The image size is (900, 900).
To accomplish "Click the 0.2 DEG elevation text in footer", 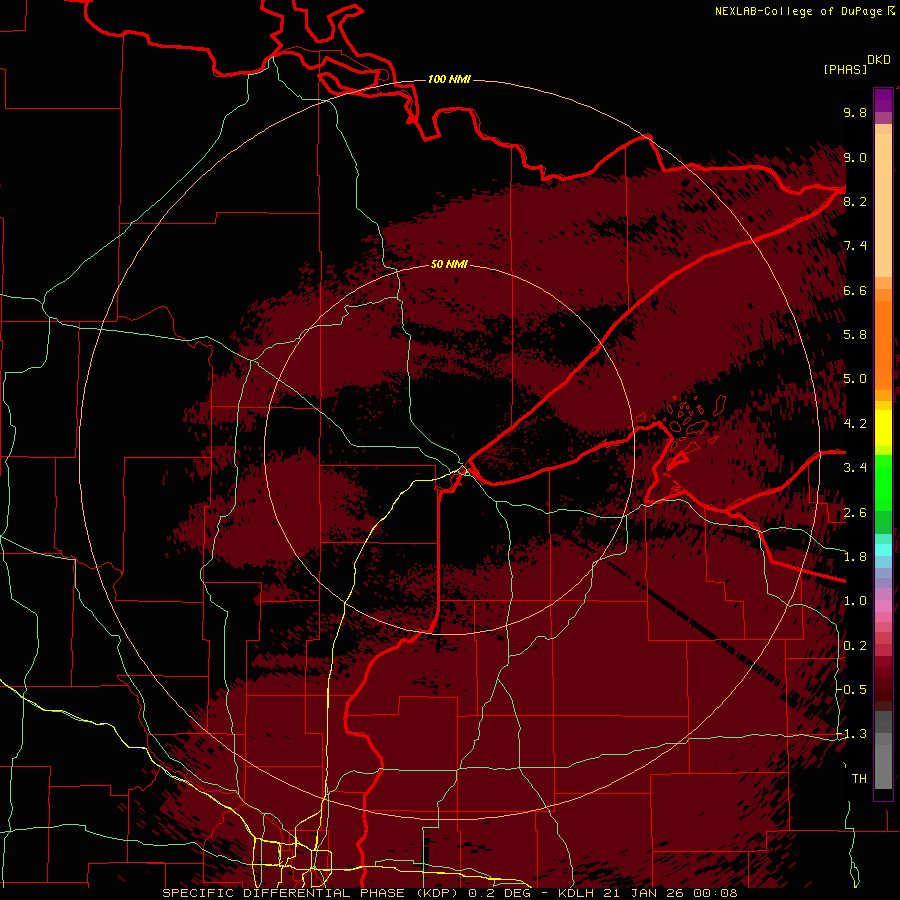I will coord(503,893).
